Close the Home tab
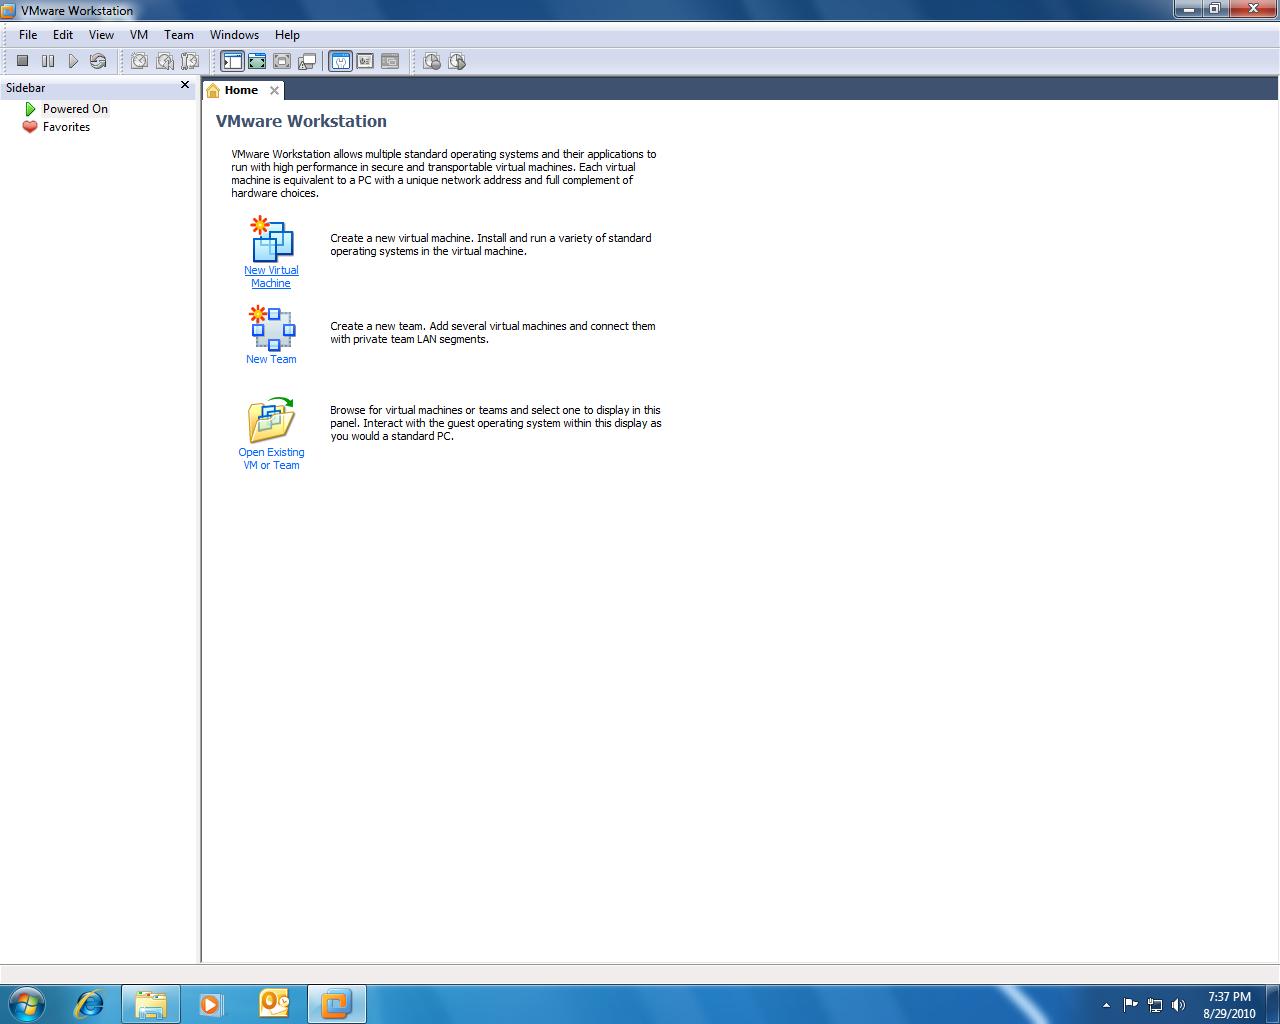 click(x=274, y=90)
